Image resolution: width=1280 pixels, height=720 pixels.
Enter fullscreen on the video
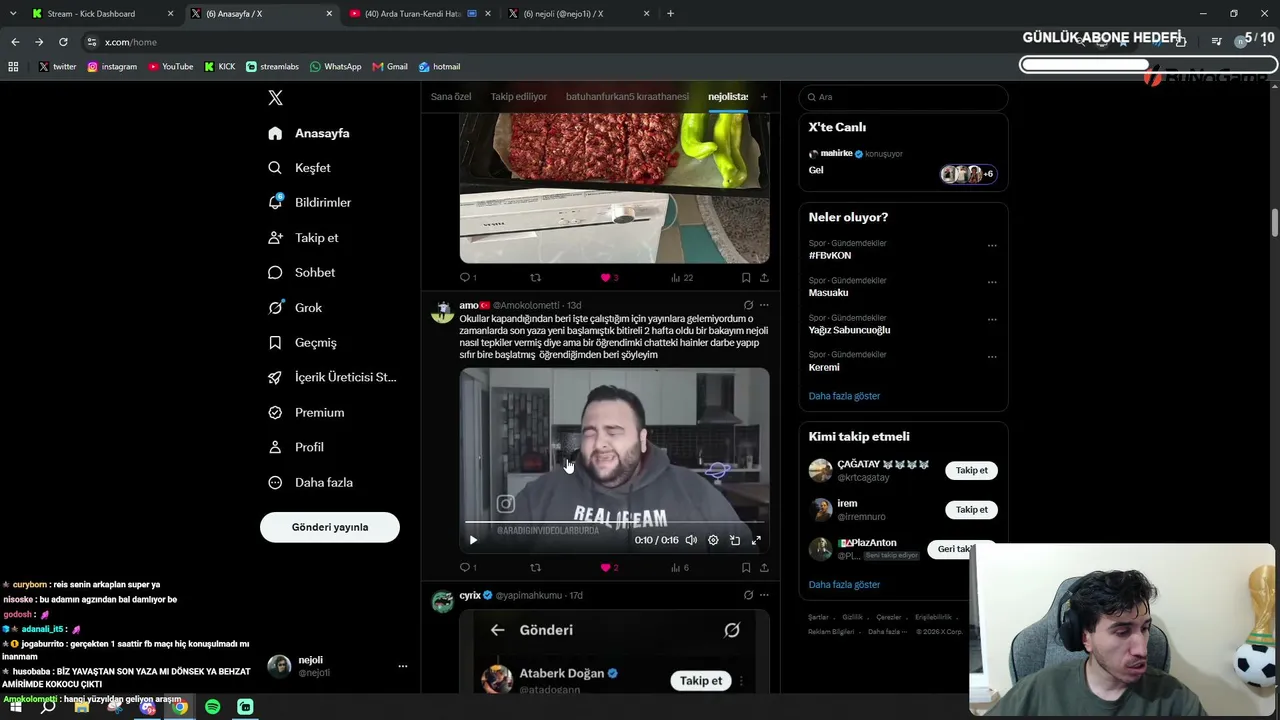tap(756, 540)
